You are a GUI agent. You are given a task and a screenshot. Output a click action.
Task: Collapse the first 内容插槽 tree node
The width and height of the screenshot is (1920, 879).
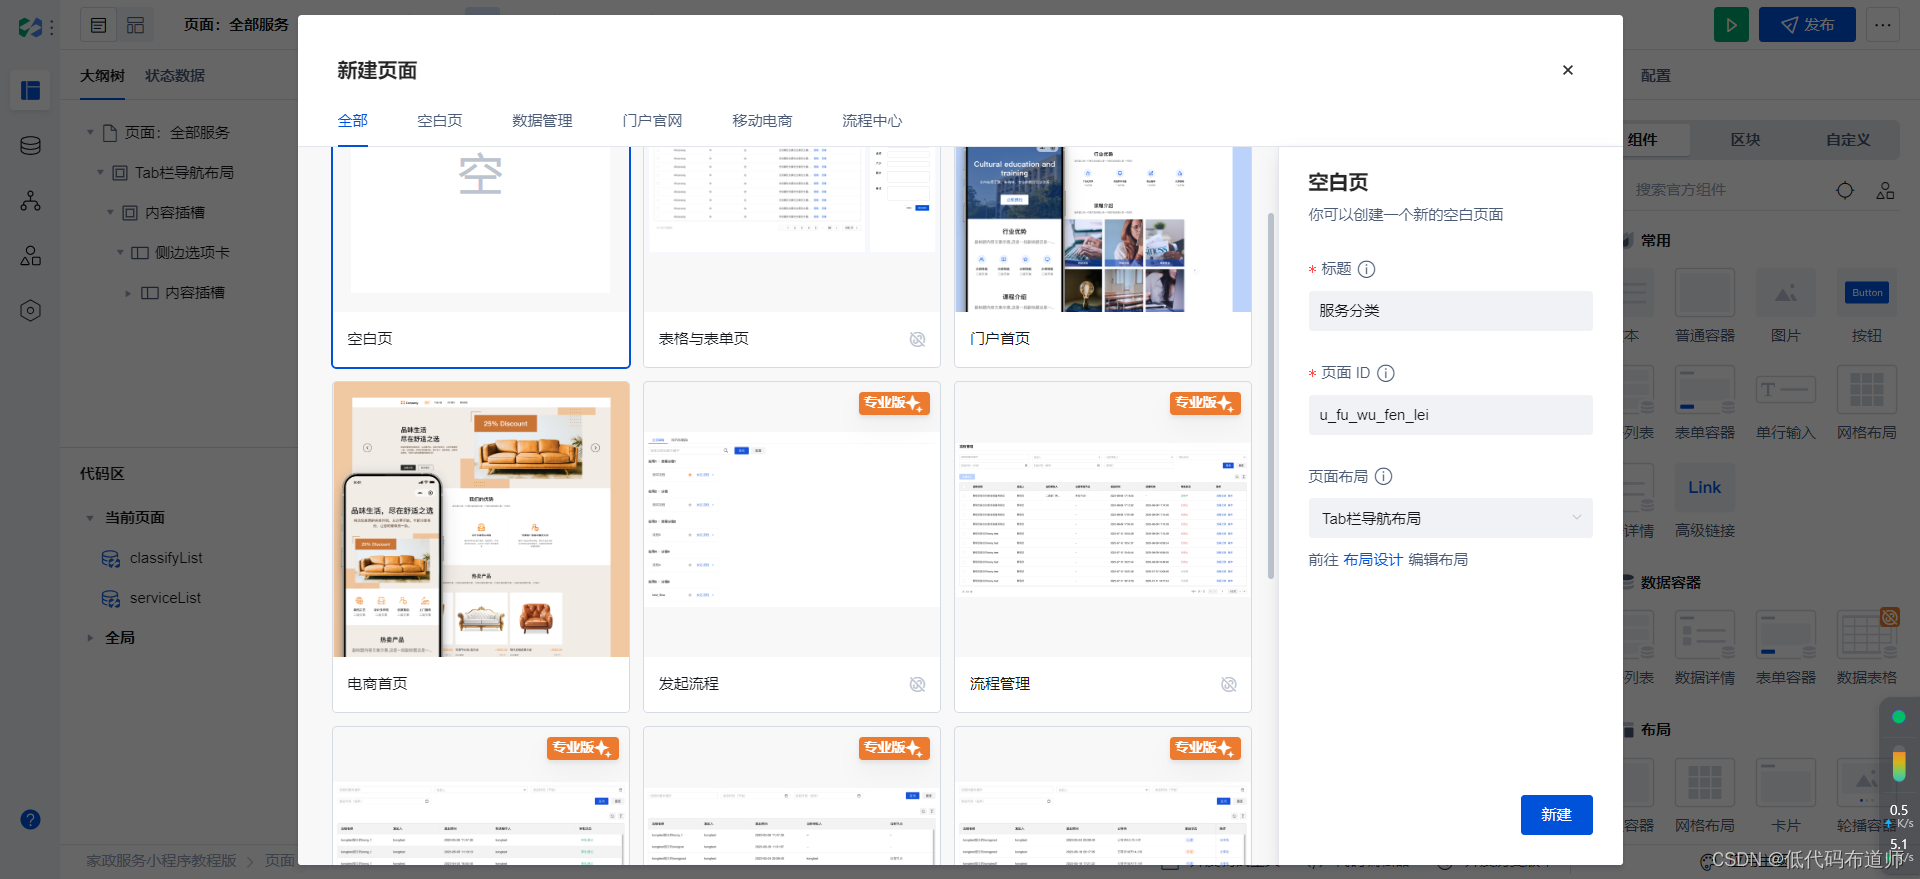coord(110,212)
